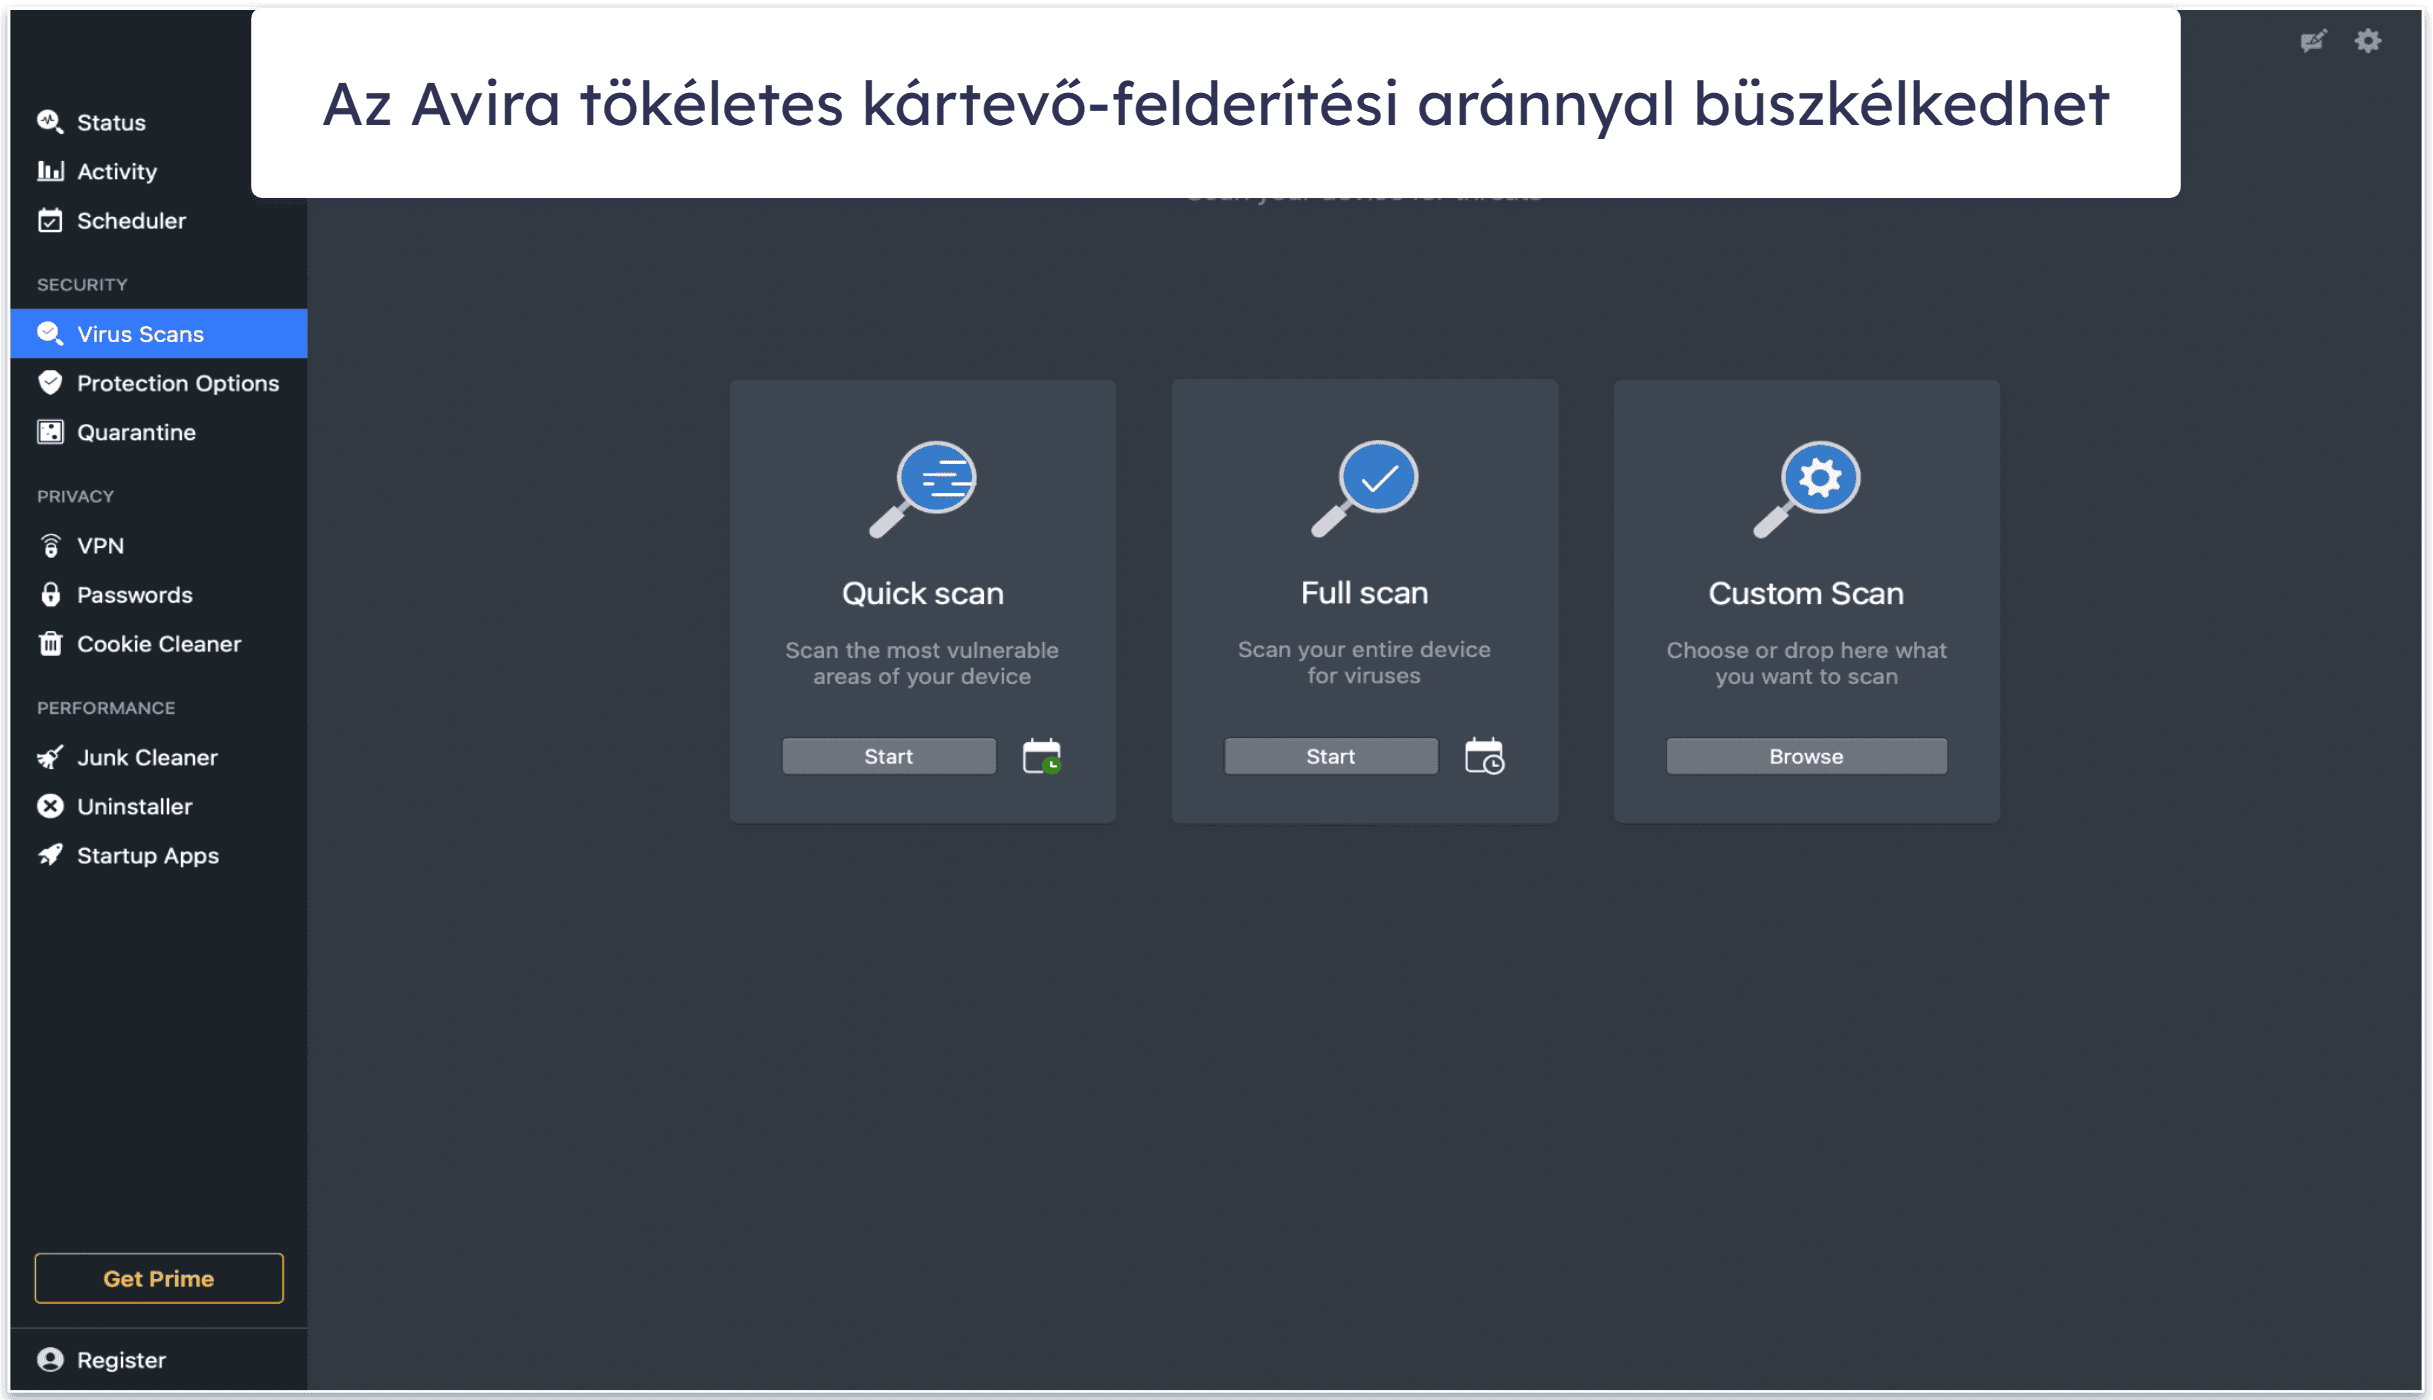
Task: Click the Full scan title text
Action: pos(1364,593)
